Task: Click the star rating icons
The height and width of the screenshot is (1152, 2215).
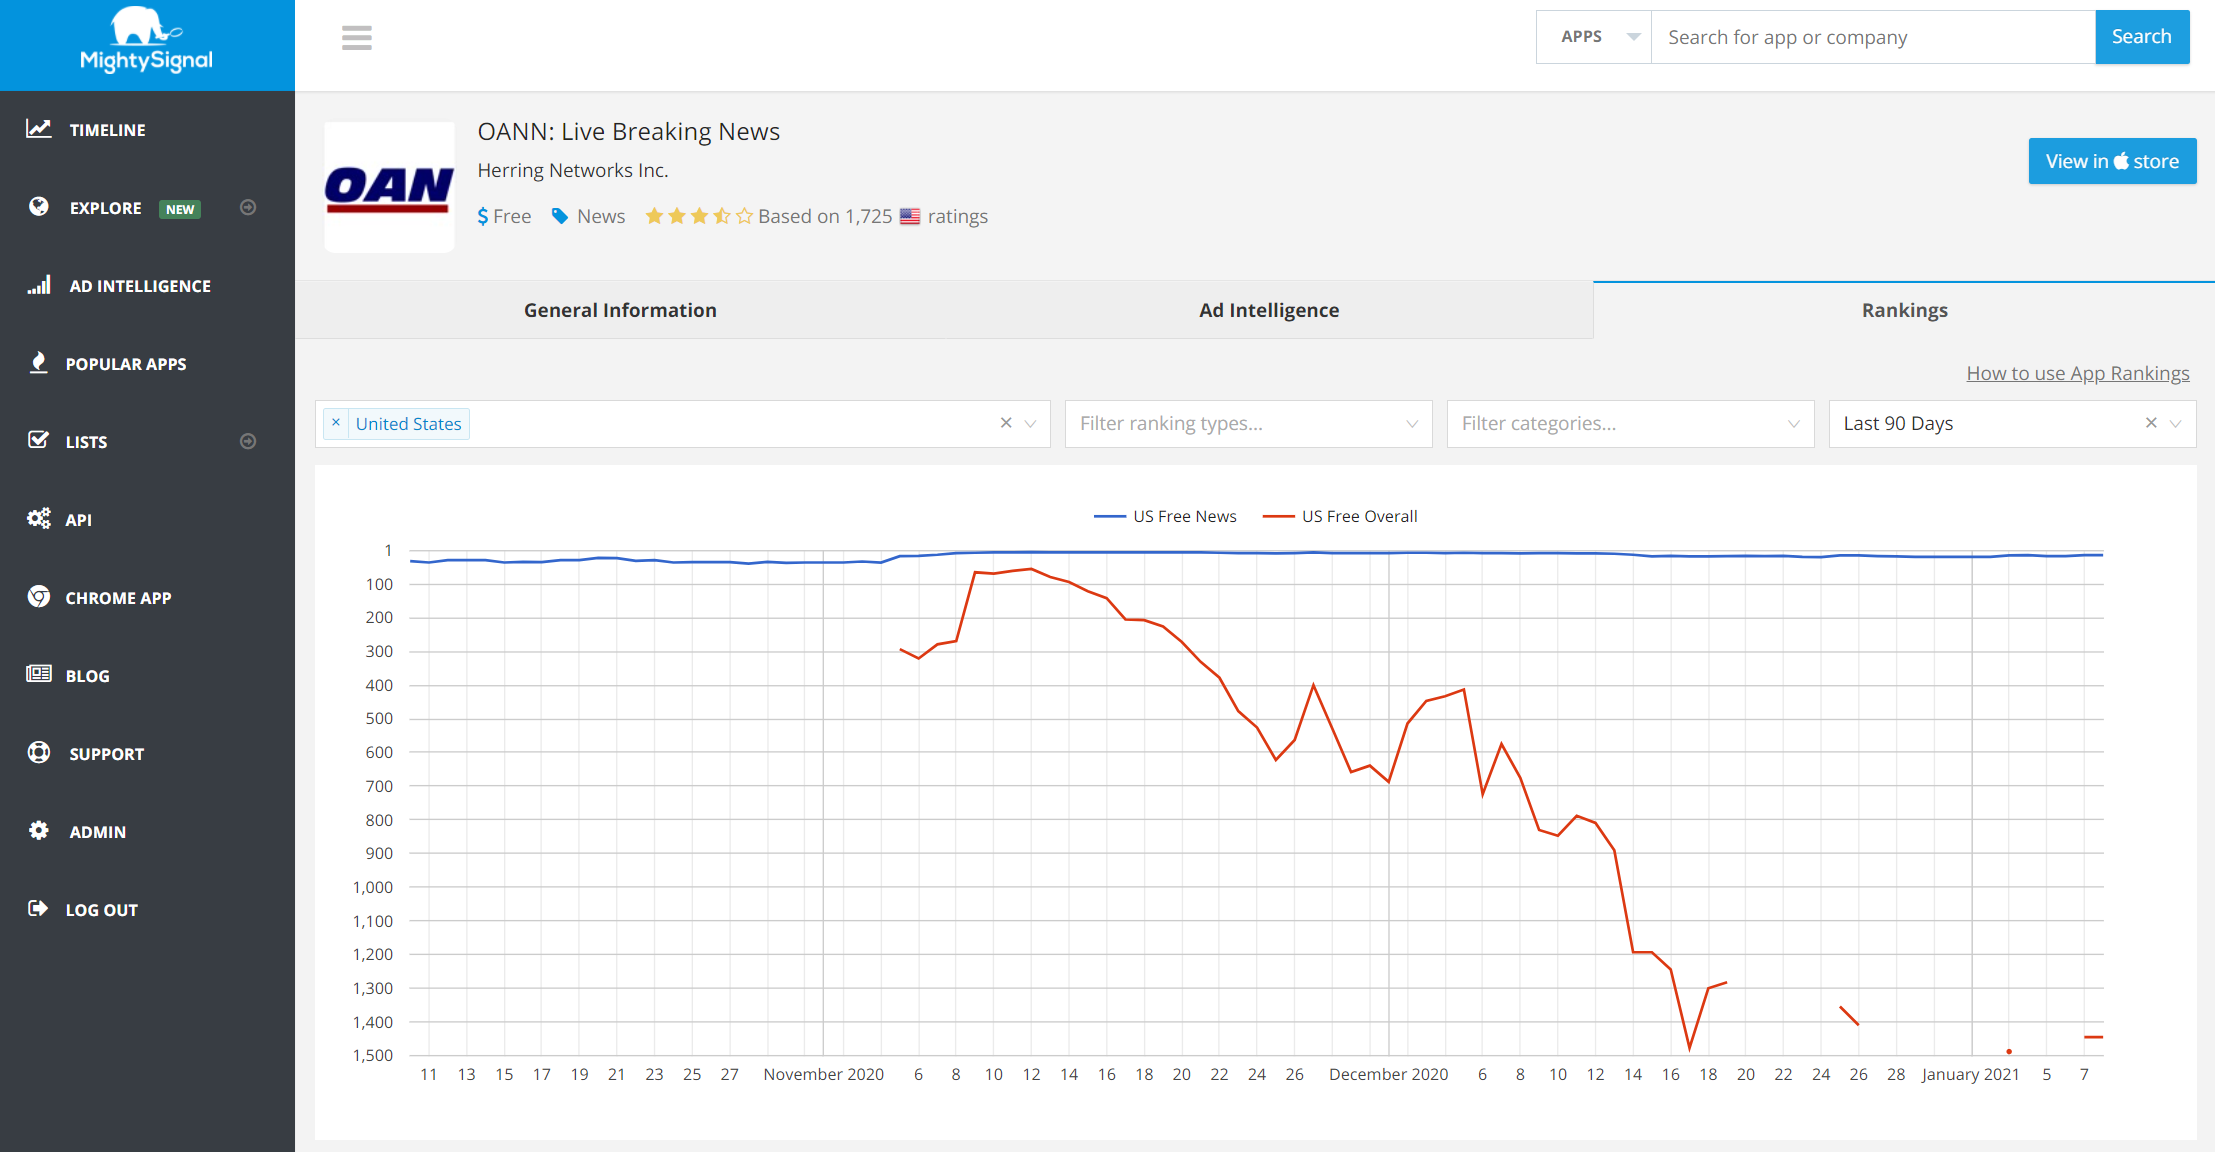Action: 699,216
